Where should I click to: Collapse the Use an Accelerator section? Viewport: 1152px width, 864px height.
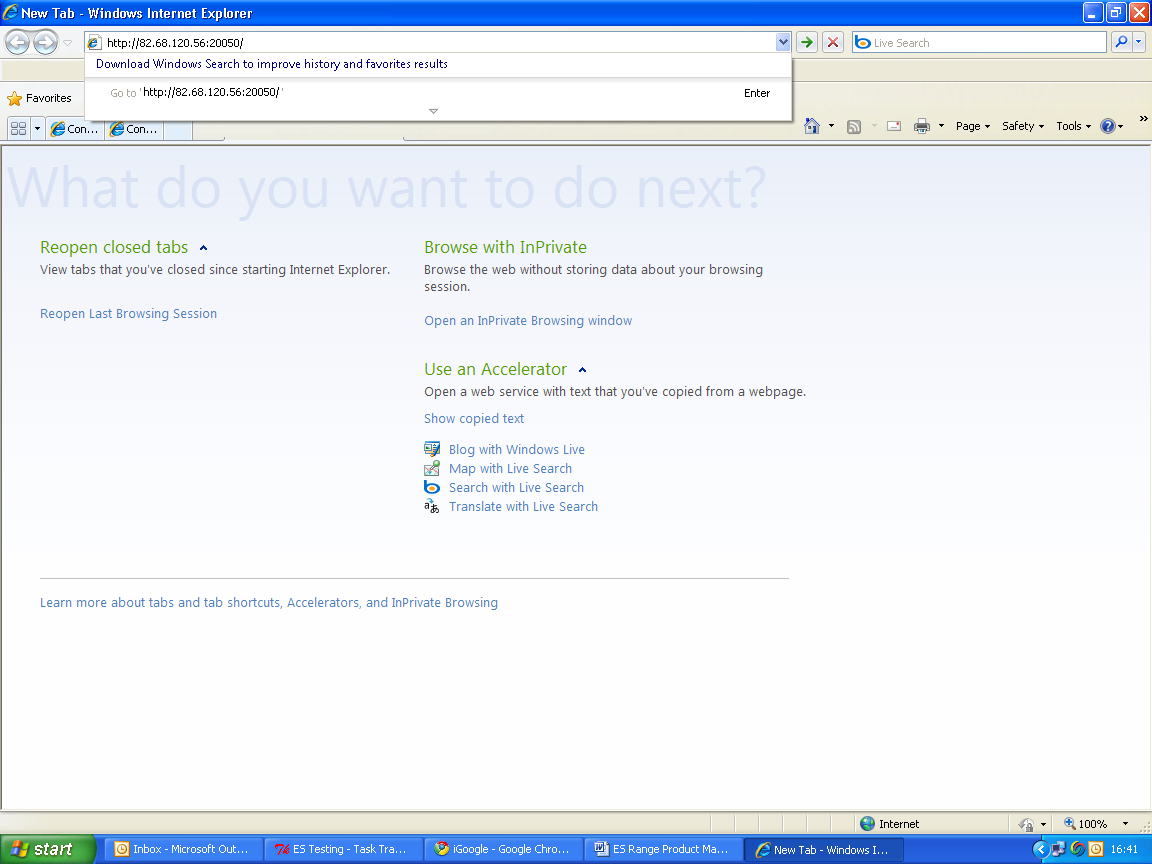[582, 369]
